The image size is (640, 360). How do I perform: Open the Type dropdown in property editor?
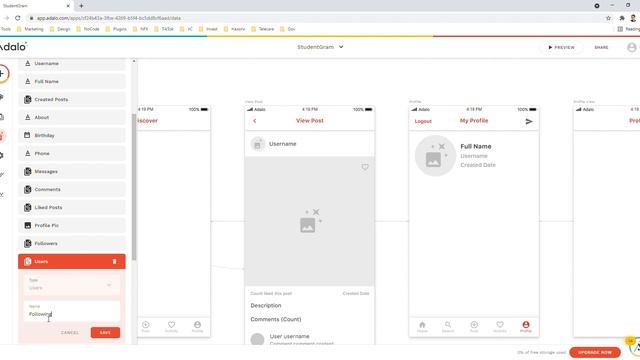click(x=72, y=284)
